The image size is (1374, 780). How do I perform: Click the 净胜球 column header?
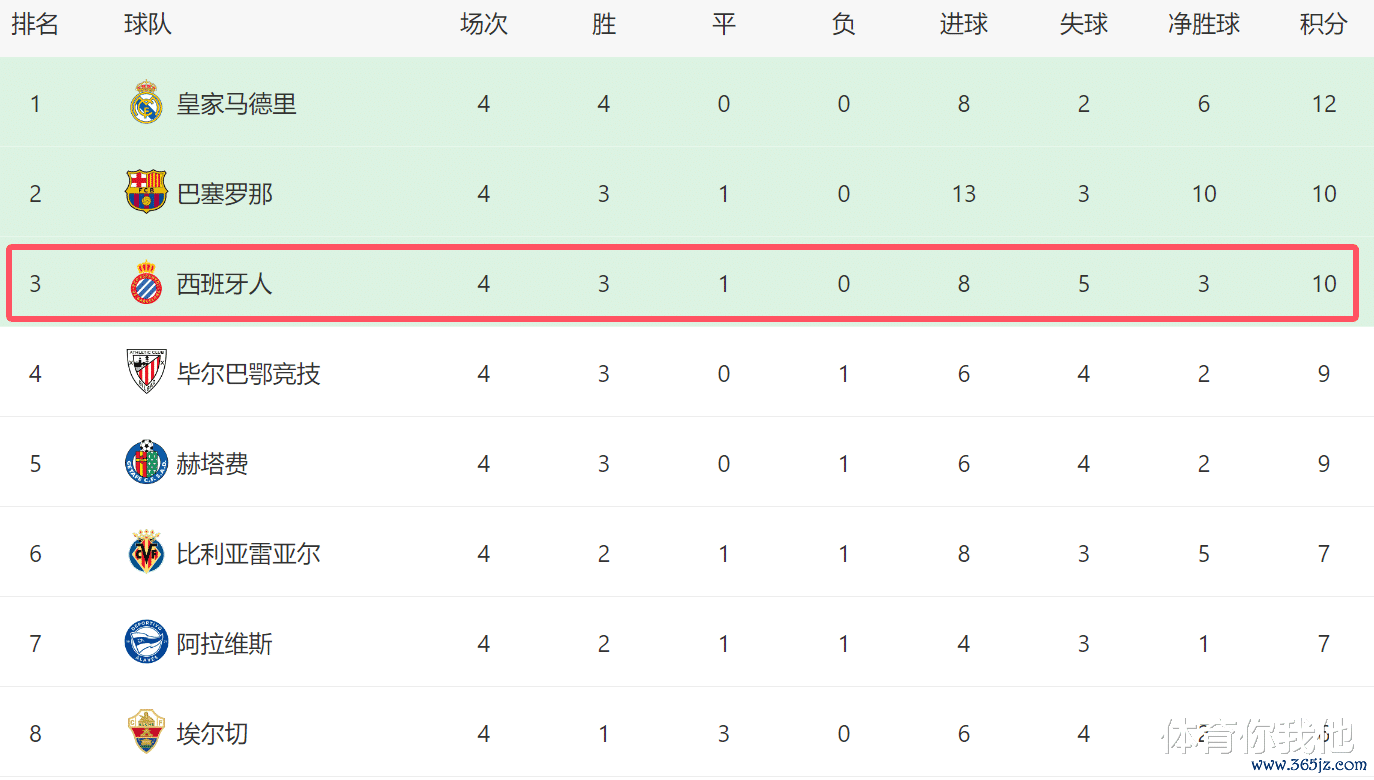click(1203, 25)
